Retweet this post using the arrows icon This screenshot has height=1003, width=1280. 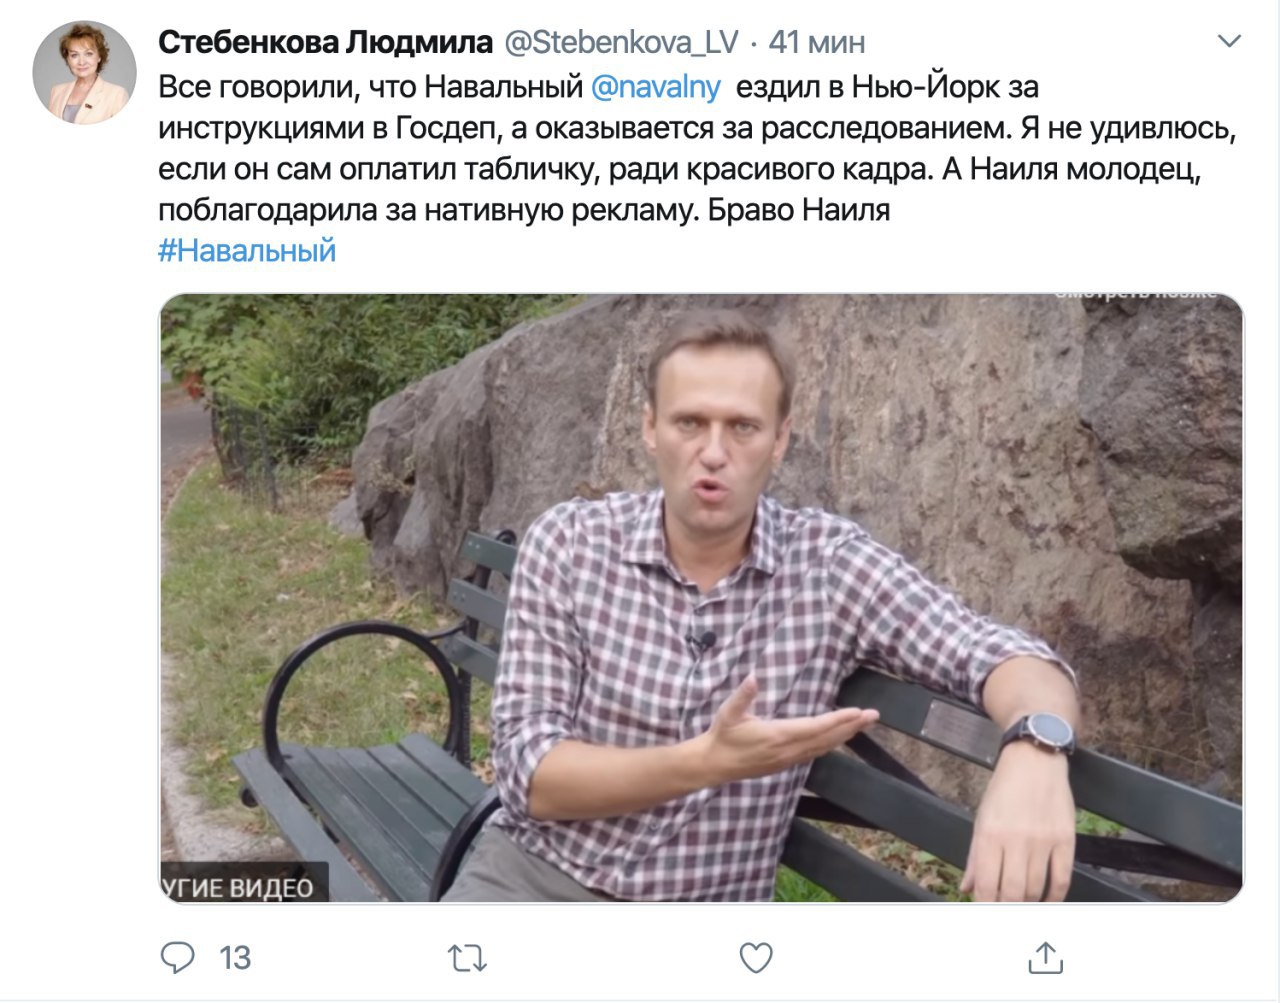[x=466, y=958]
